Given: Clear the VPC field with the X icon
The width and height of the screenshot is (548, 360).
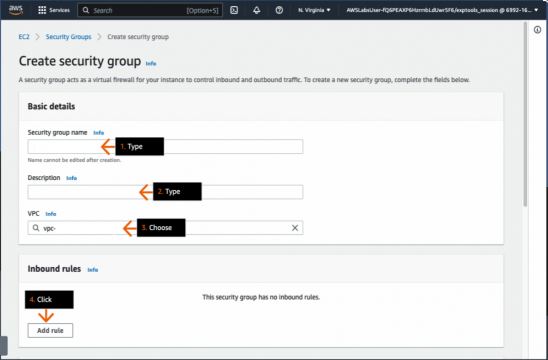Looking at the screenshot, I should click(295, 228).
